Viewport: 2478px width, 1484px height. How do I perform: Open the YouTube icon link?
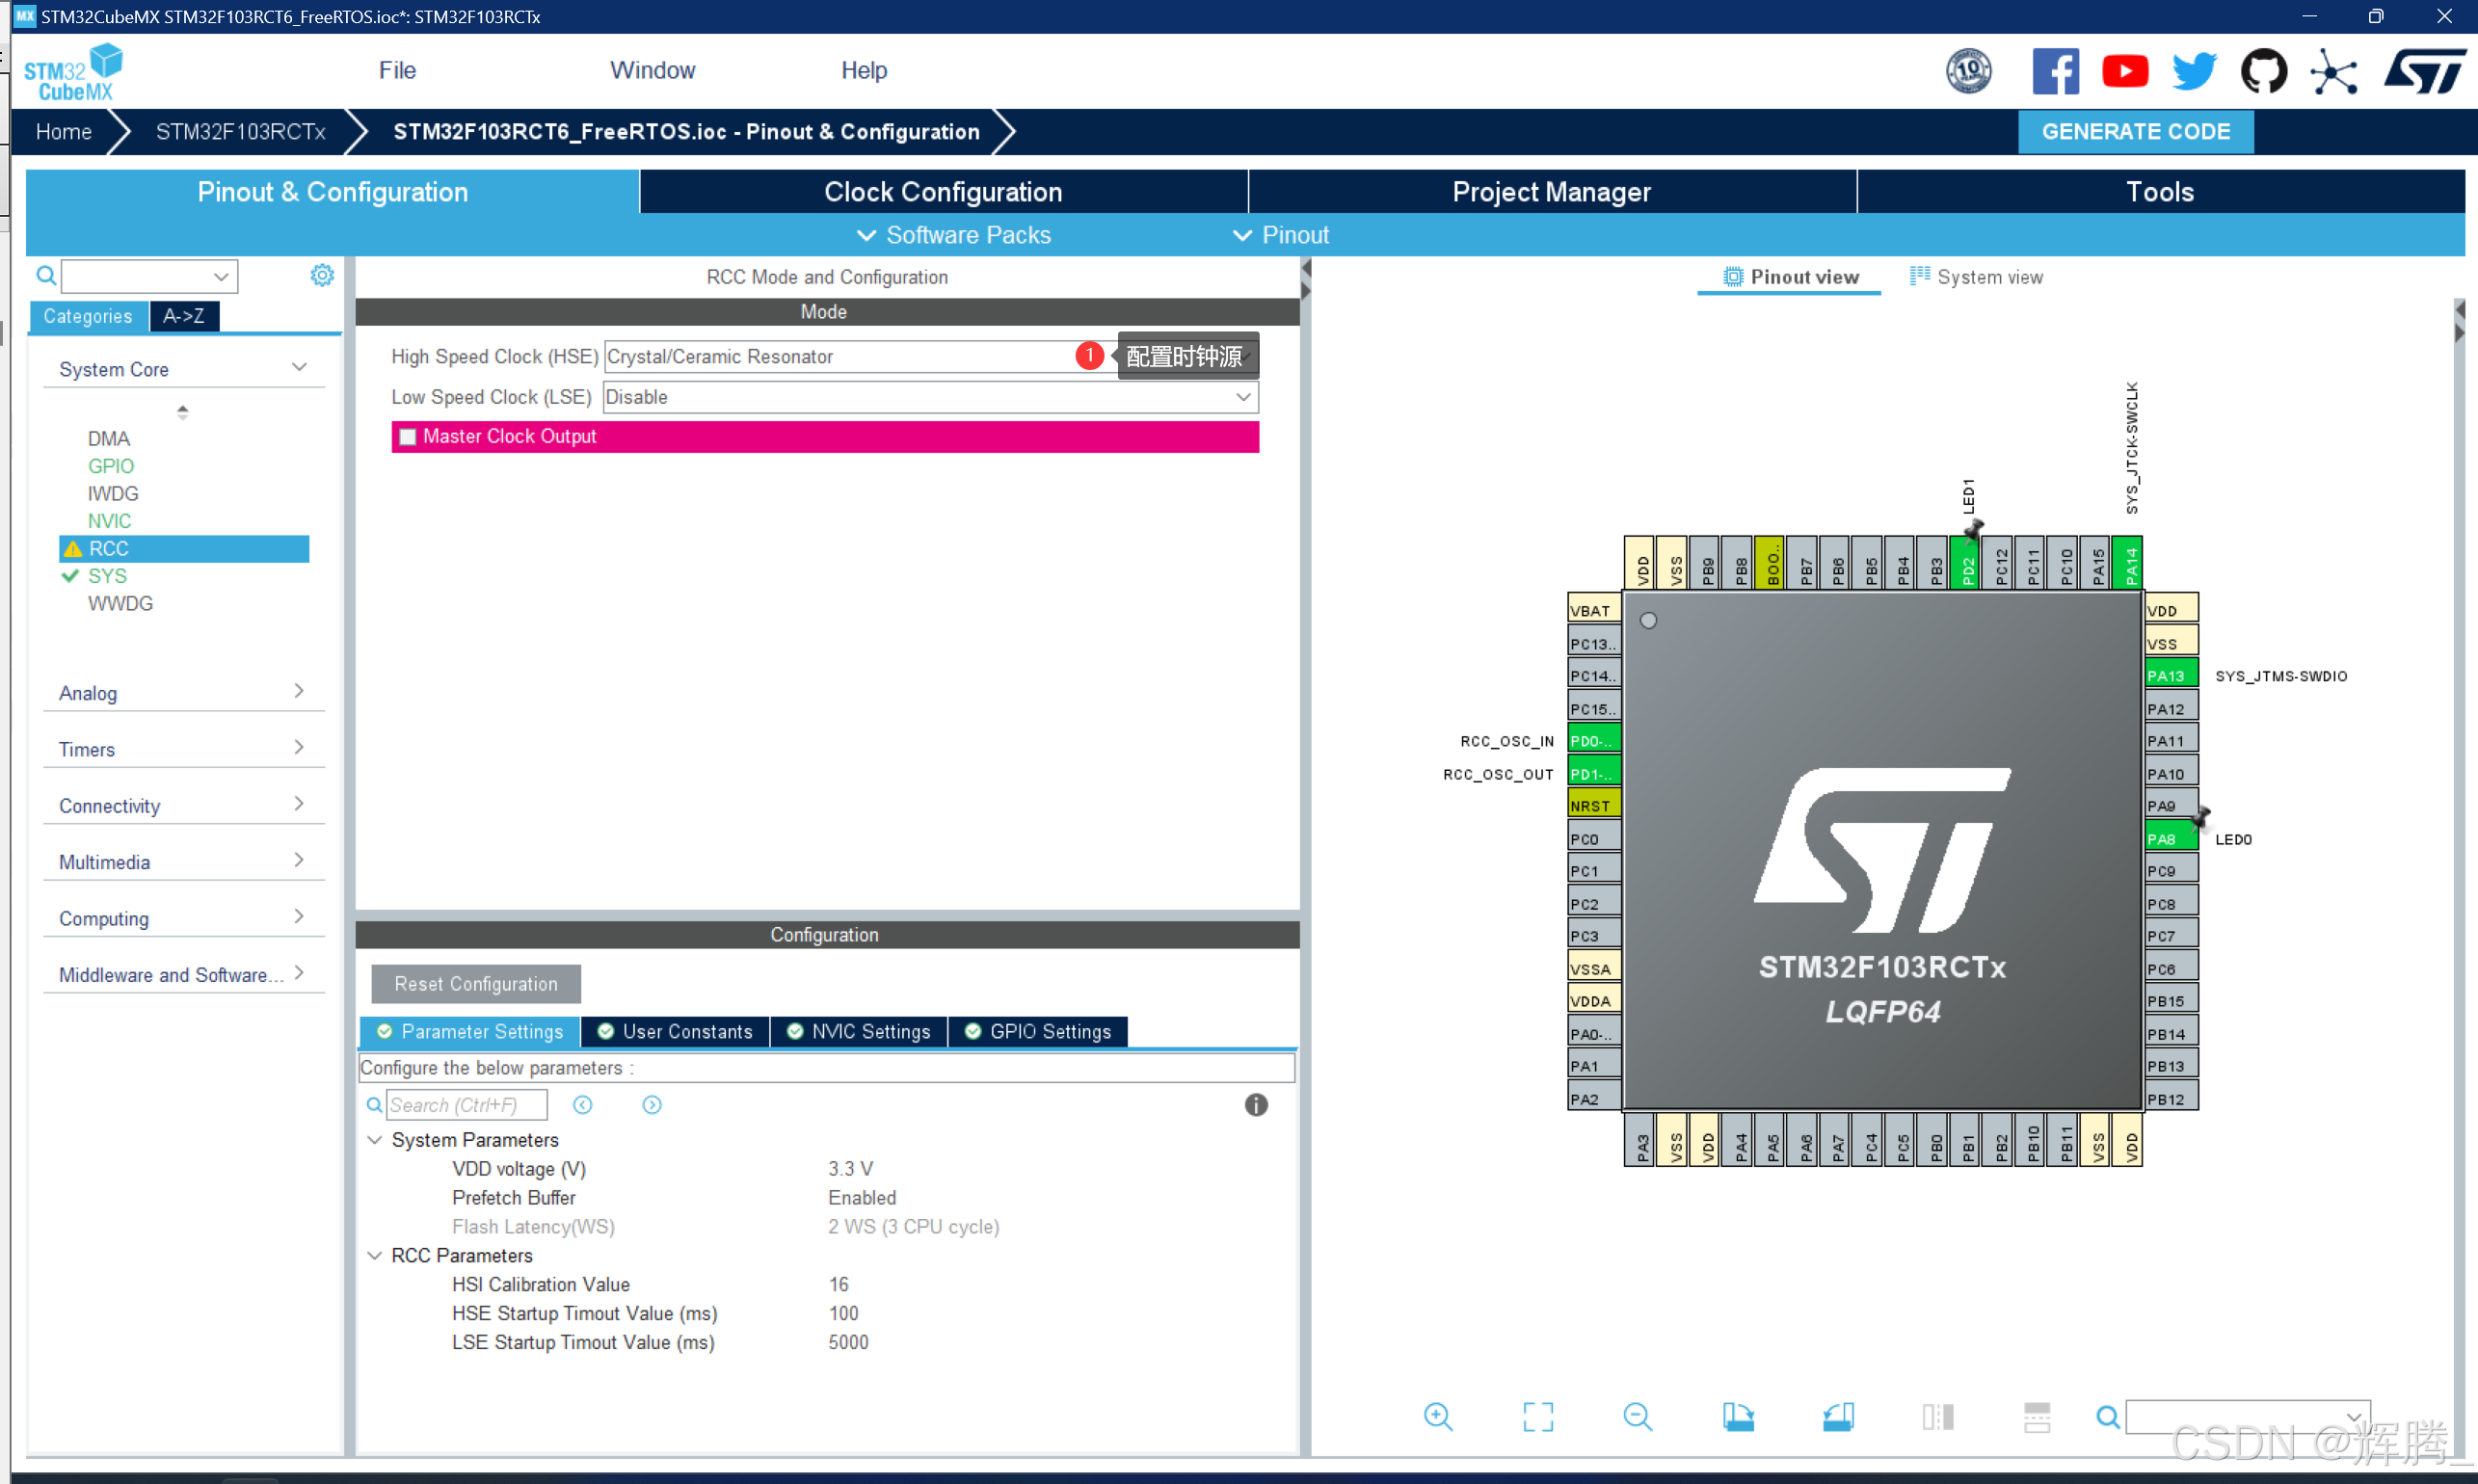click(2124, 72)
